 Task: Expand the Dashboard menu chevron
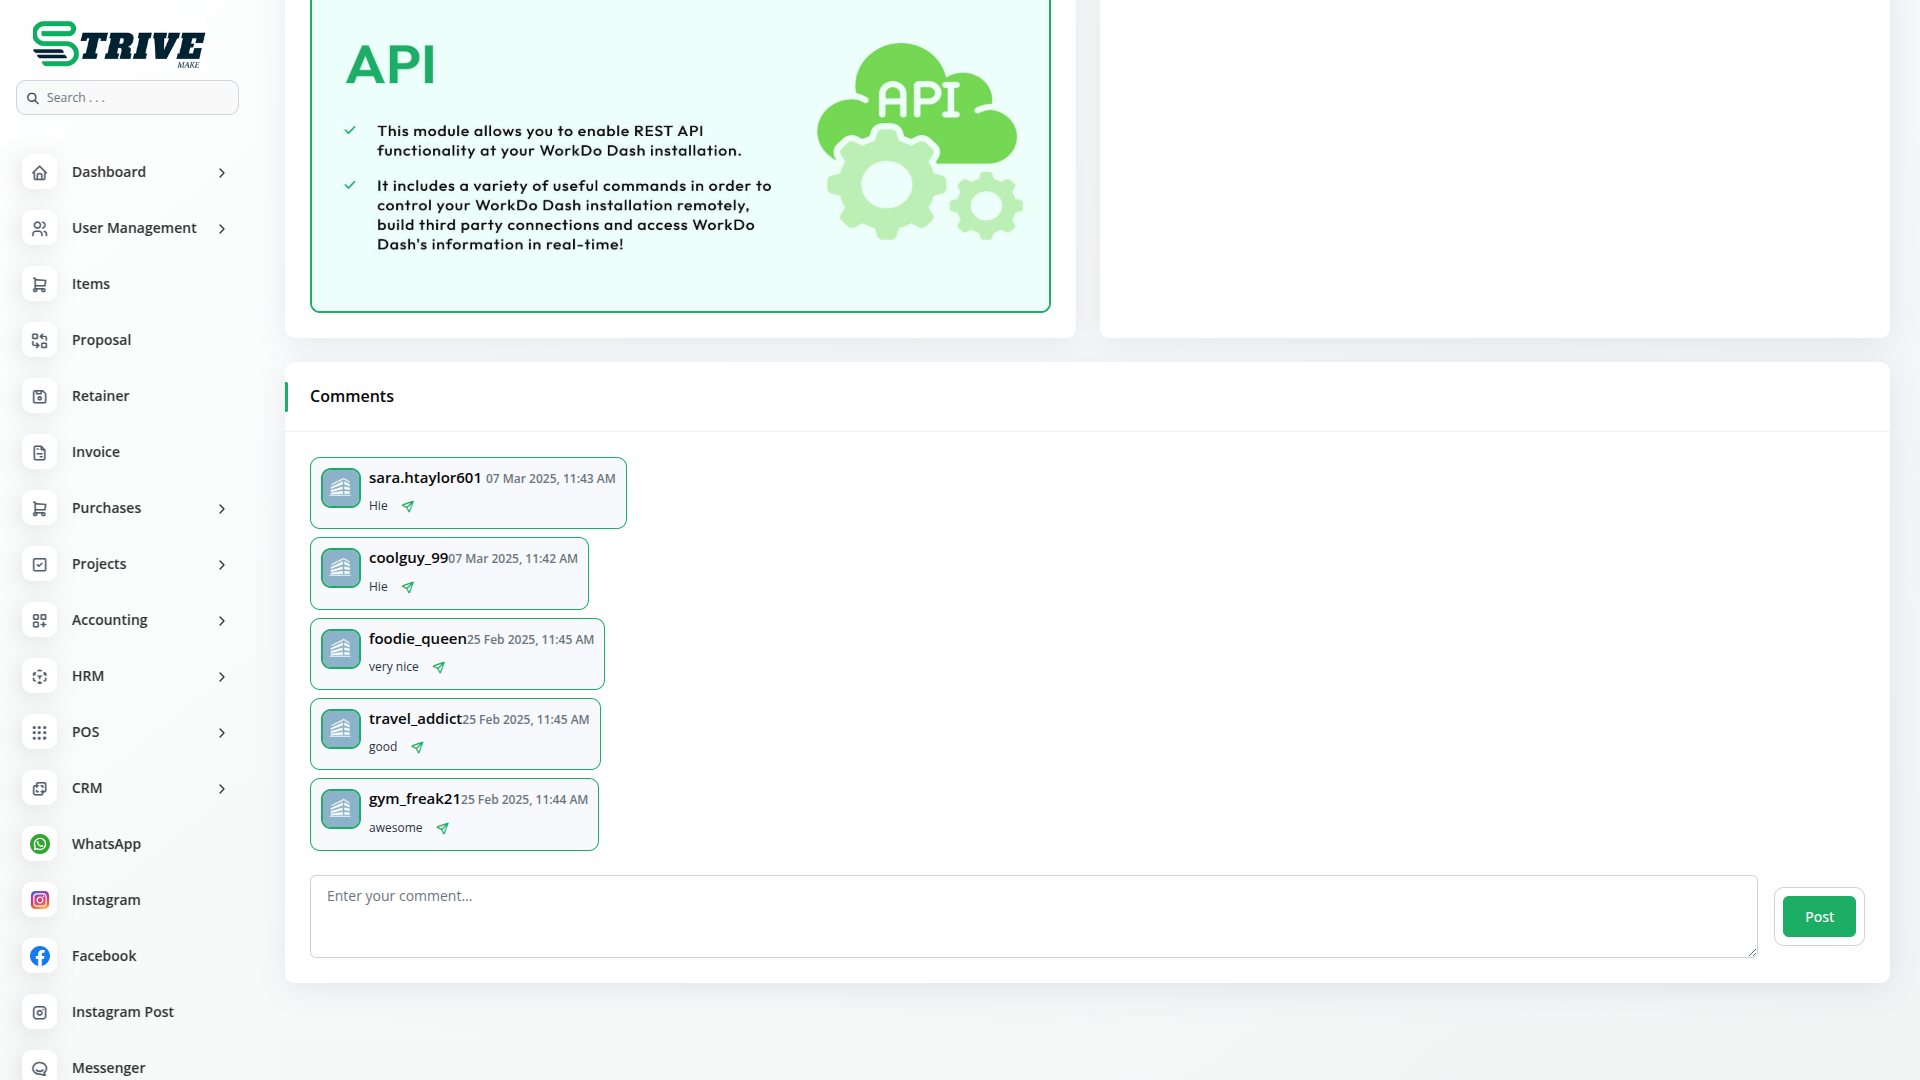(x=222, y=173)
